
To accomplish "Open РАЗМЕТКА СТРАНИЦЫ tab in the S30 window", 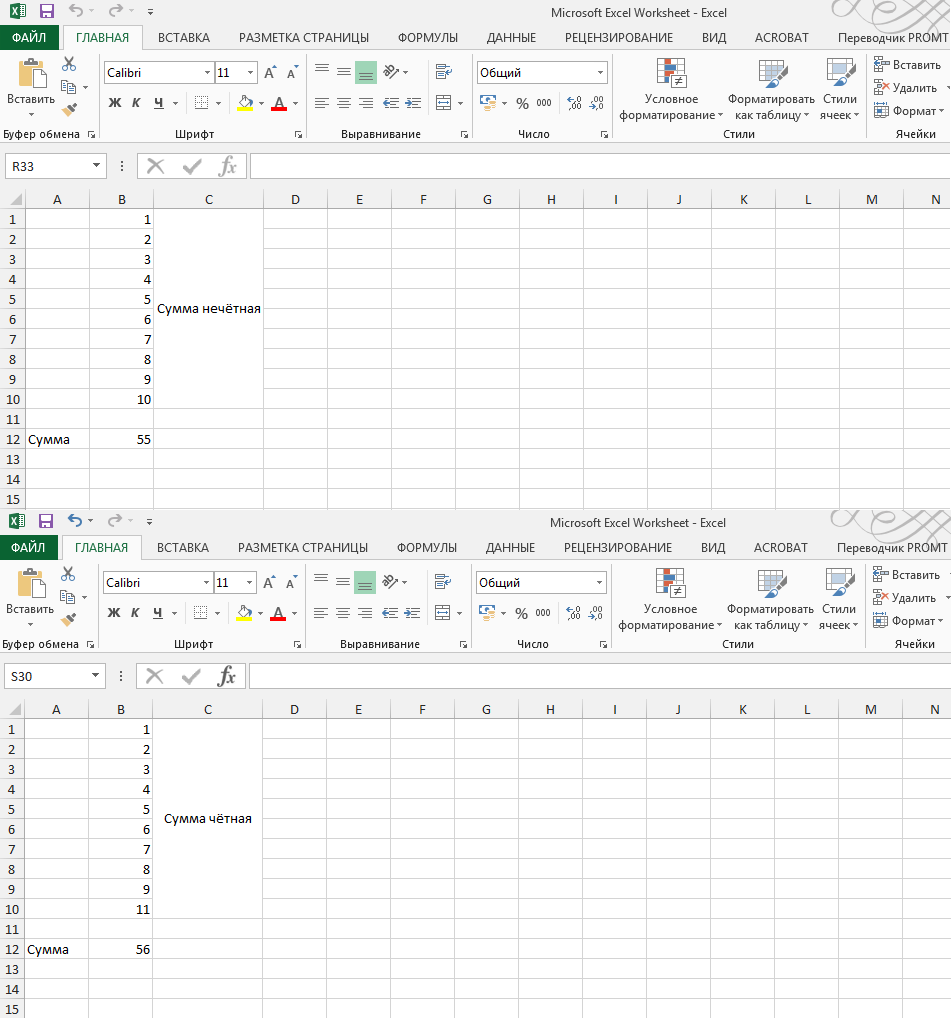I will (303, 548).
